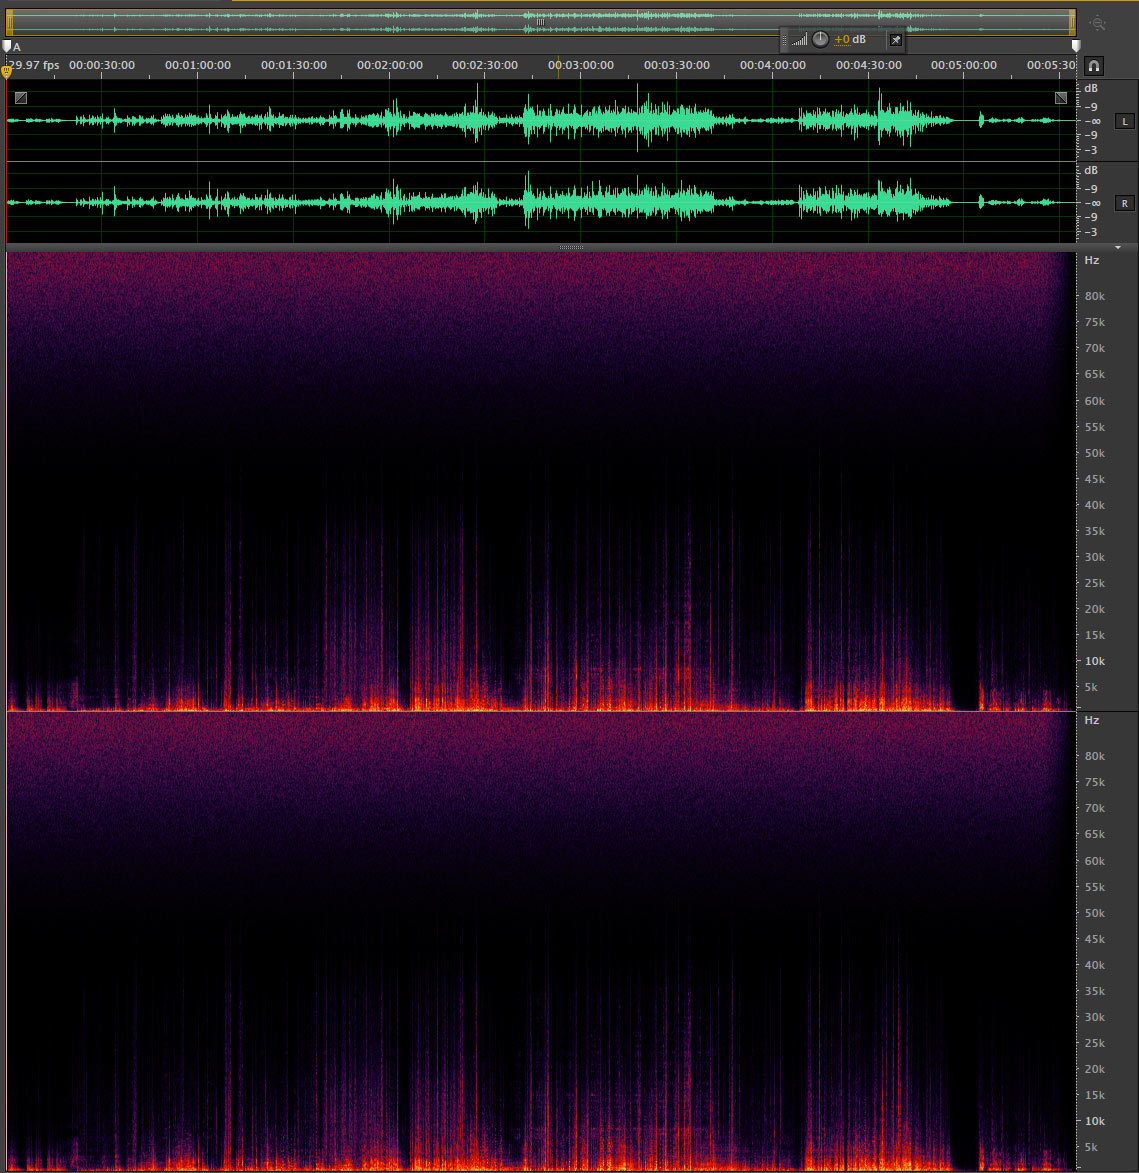The width and height of the screenshot is (1139, 1173).
Task: Click the left edge handle of the zoom navigator
Action: [x=10, y=22]
